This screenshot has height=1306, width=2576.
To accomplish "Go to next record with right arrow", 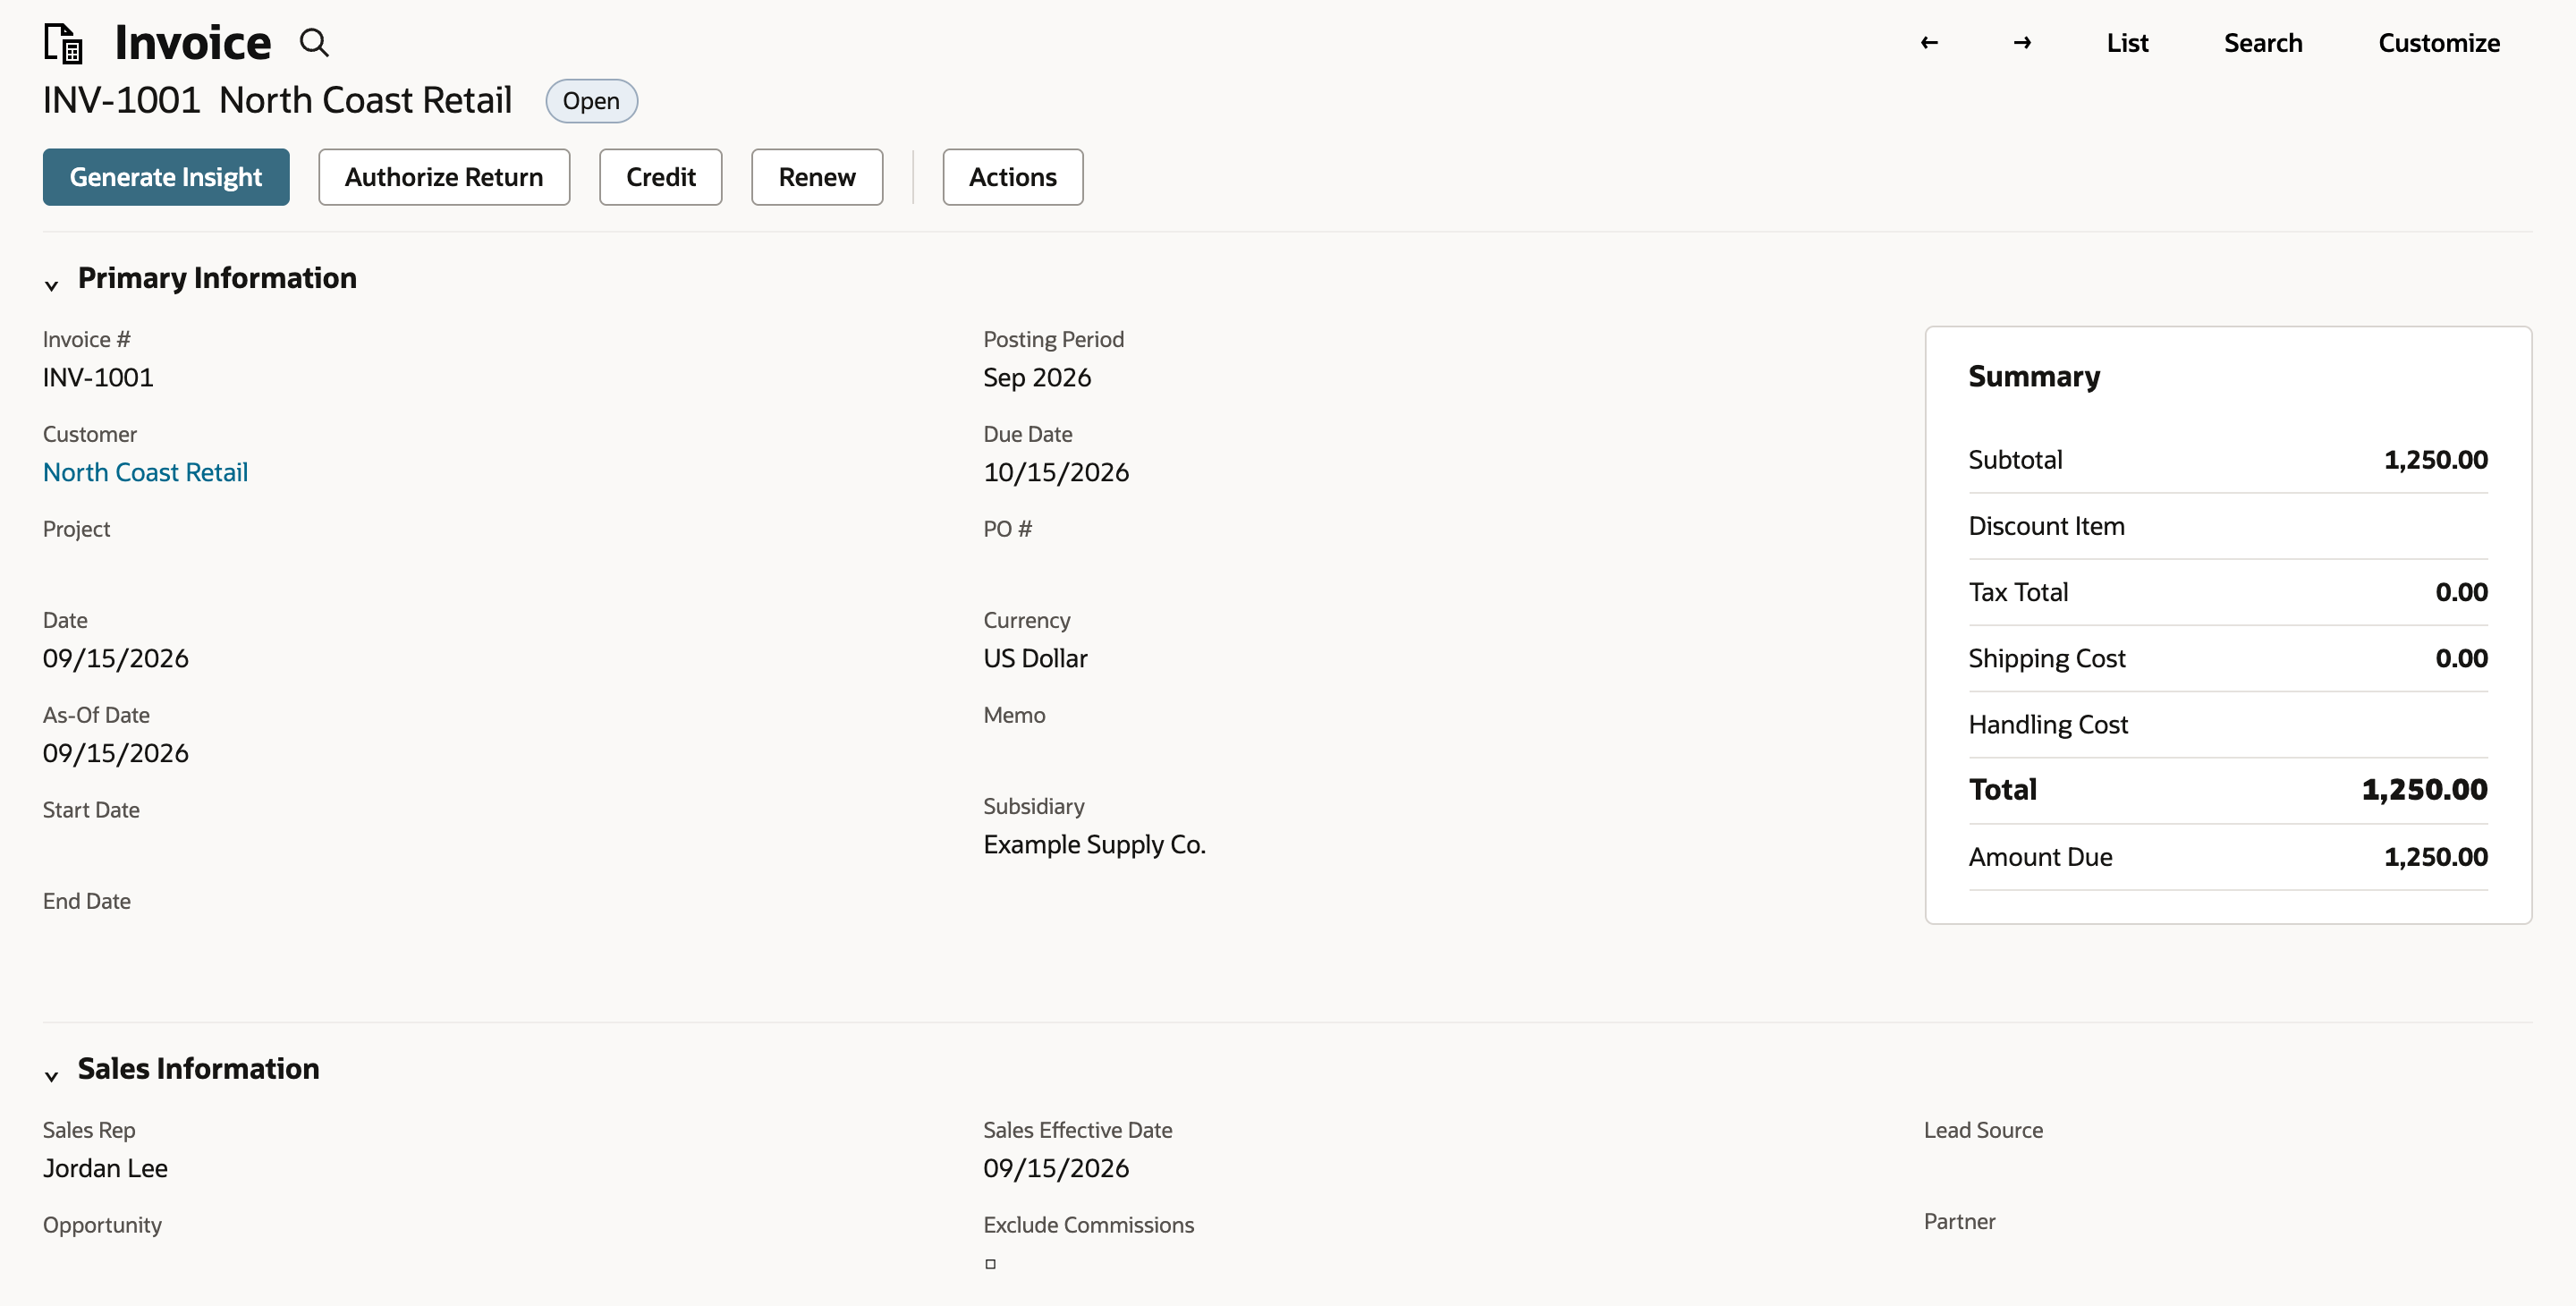I will (x=2022, y=43).
